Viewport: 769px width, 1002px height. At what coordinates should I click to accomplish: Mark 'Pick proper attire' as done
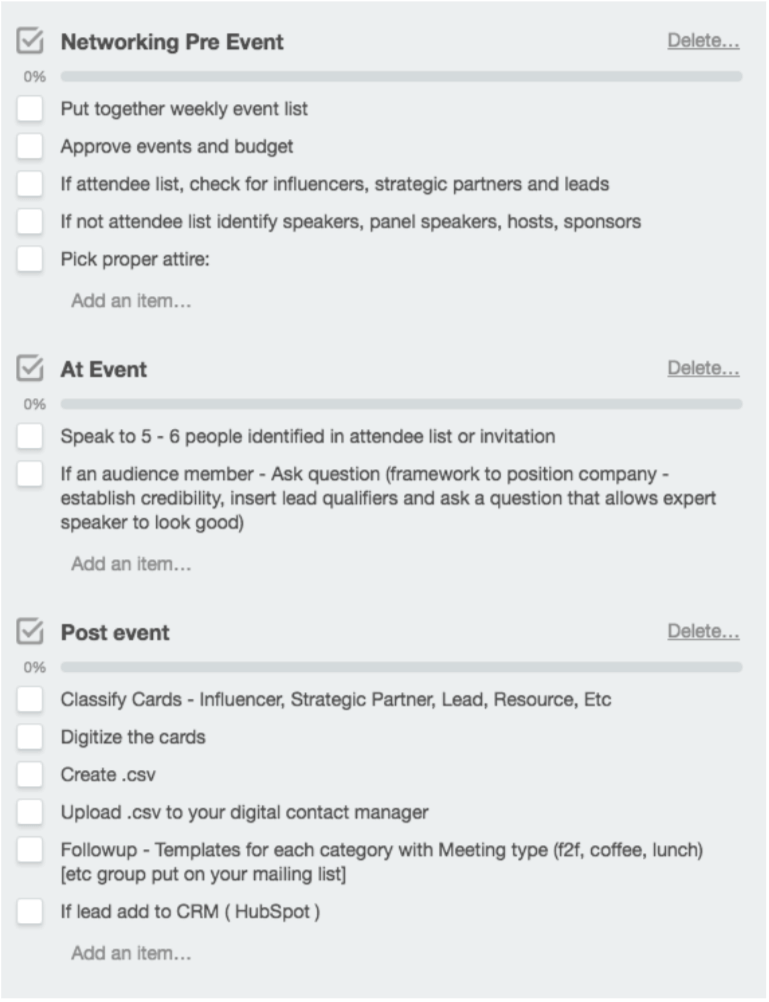30,259
